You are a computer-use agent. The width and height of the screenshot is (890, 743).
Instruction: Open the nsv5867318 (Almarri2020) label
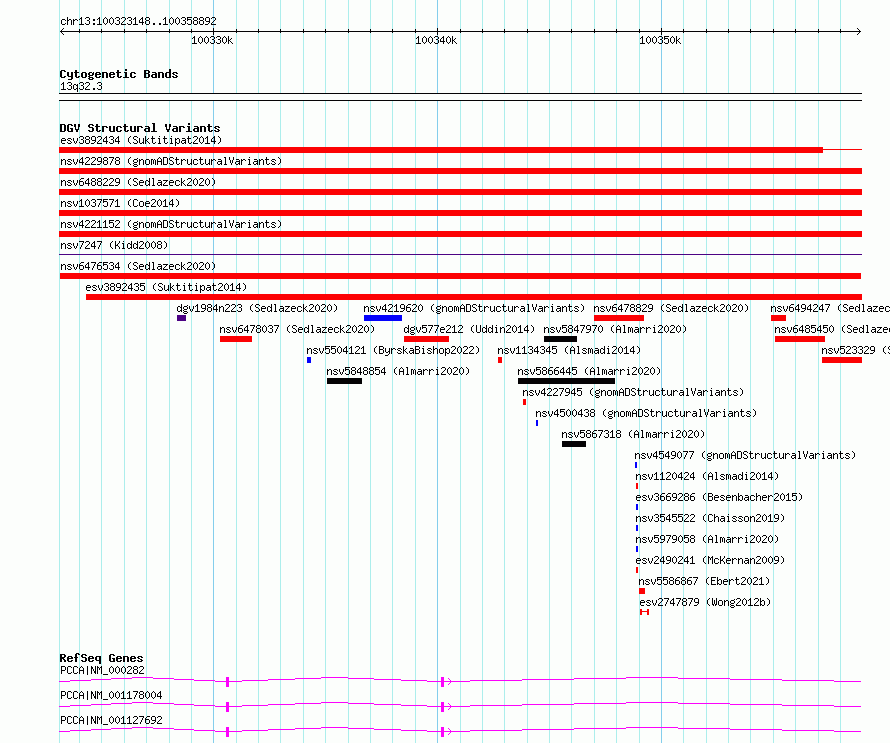633,434
